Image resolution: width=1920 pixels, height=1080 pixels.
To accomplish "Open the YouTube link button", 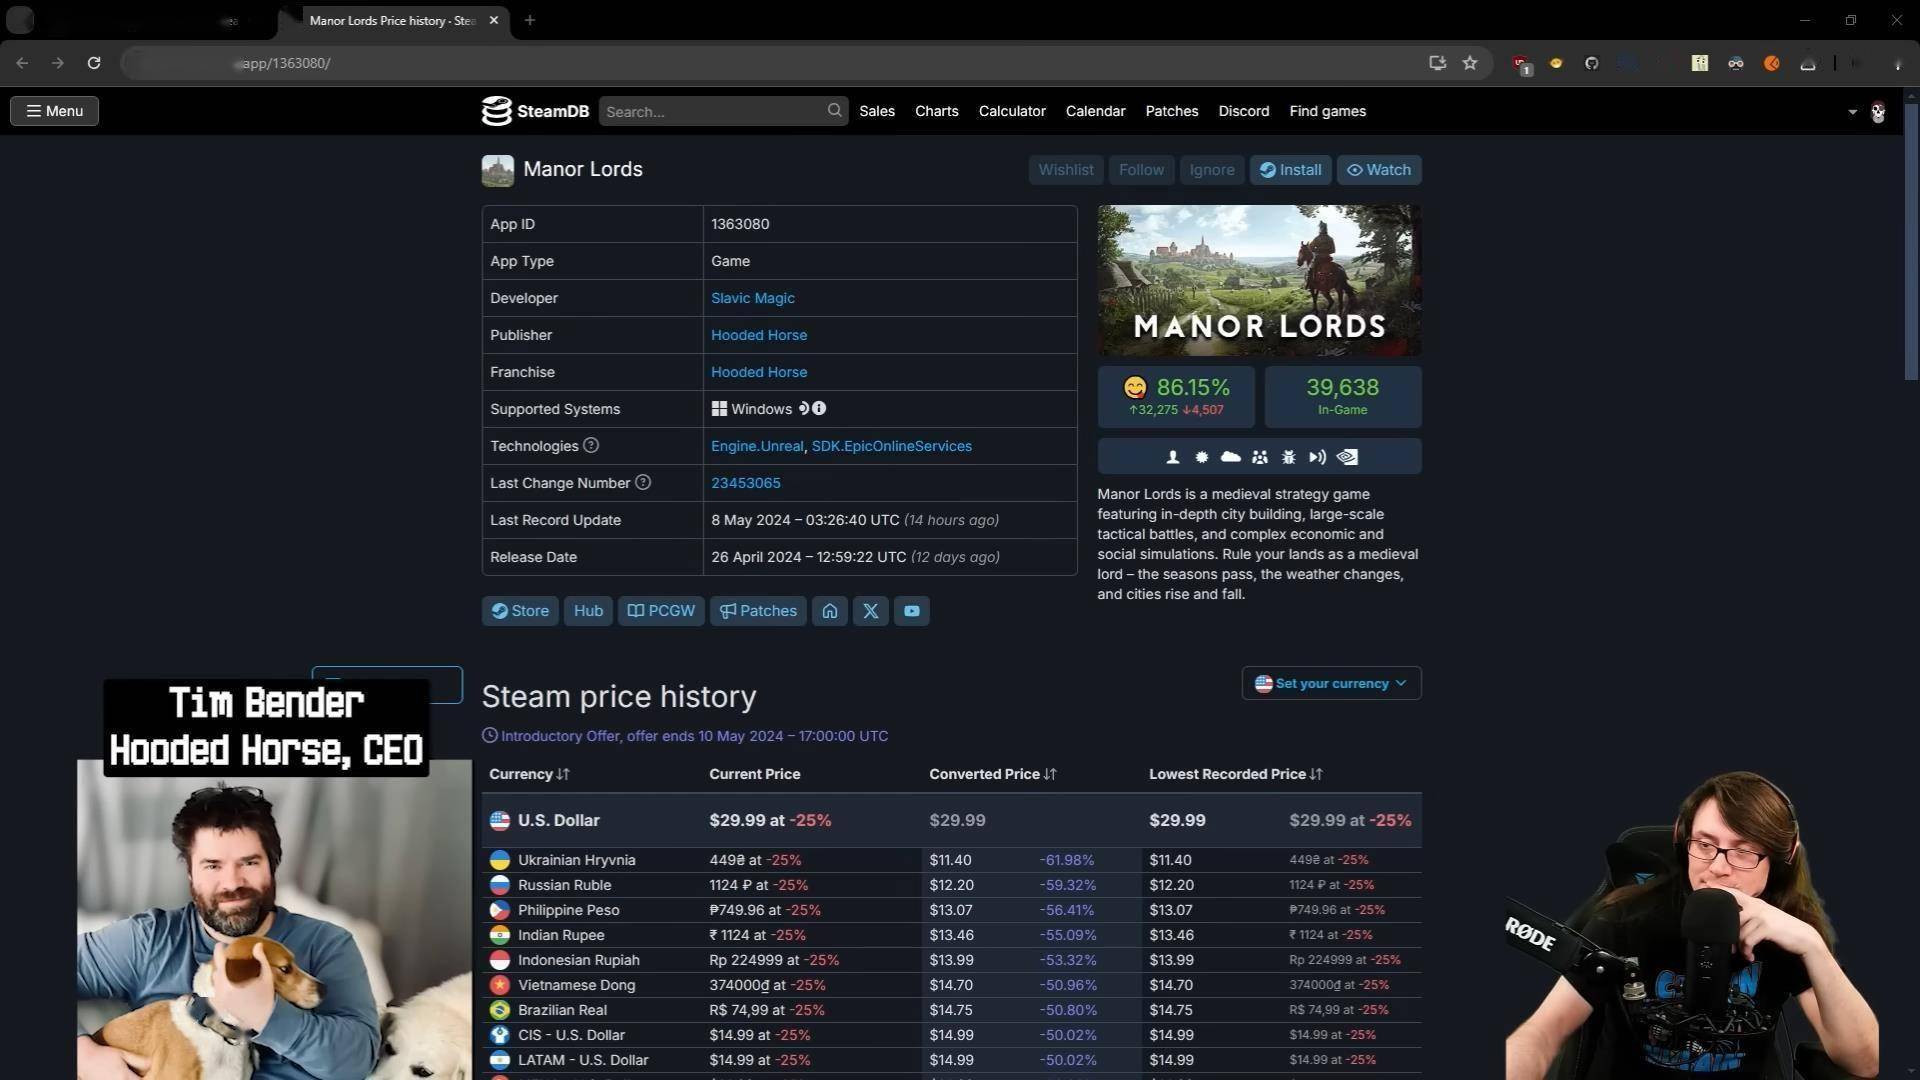I will (912, 611).
